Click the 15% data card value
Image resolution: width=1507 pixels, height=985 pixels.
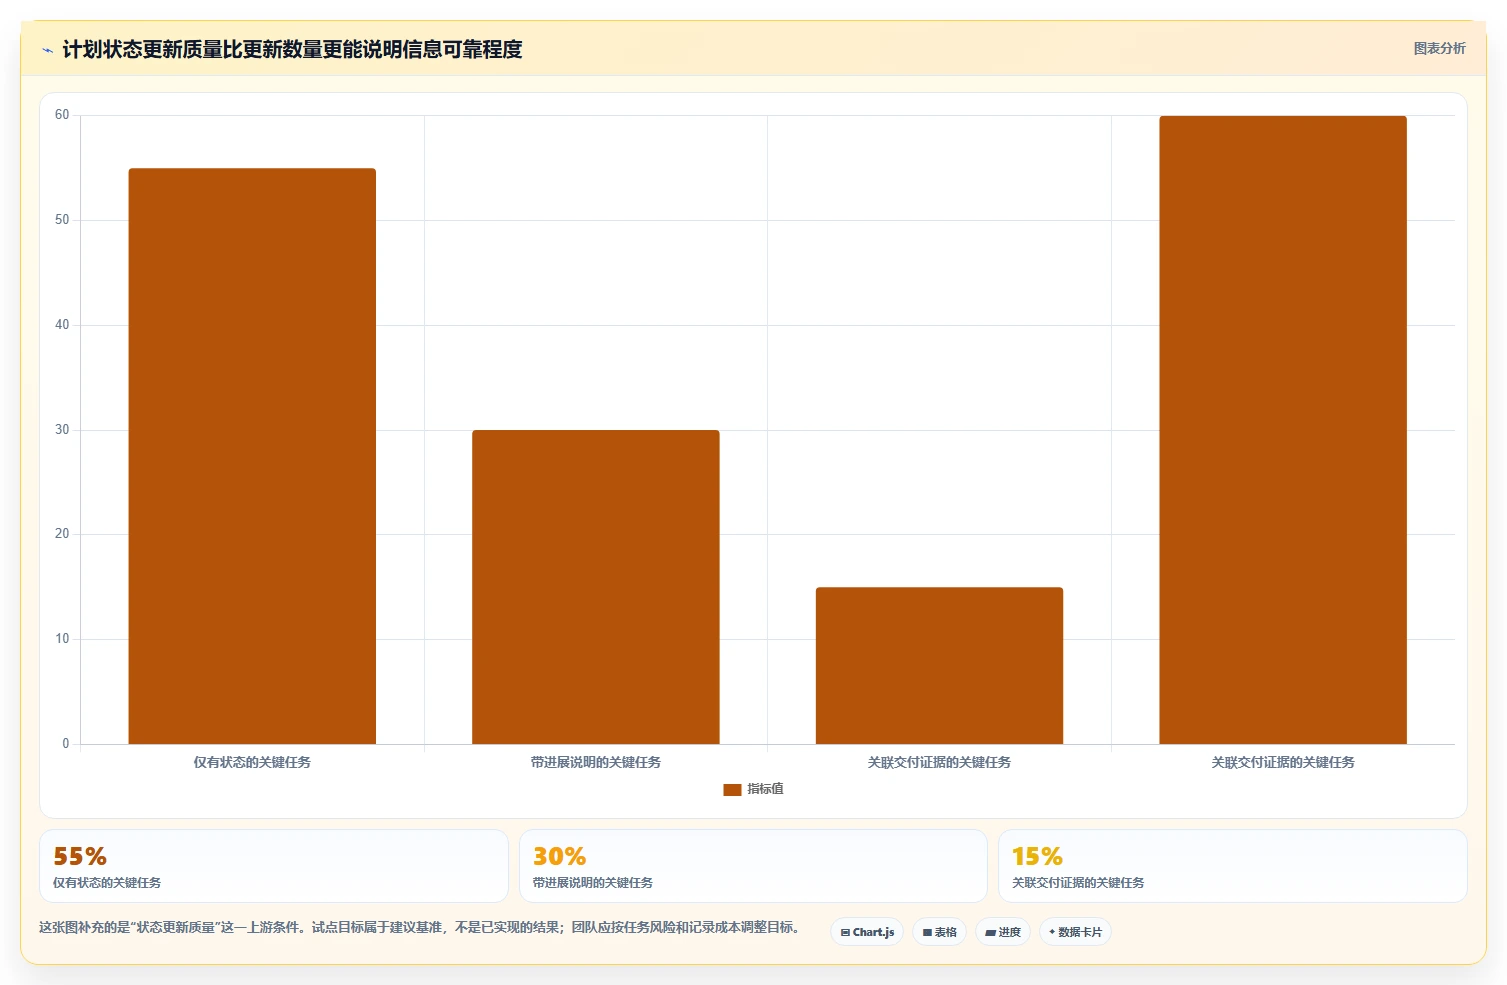[x=1037, y=856]
